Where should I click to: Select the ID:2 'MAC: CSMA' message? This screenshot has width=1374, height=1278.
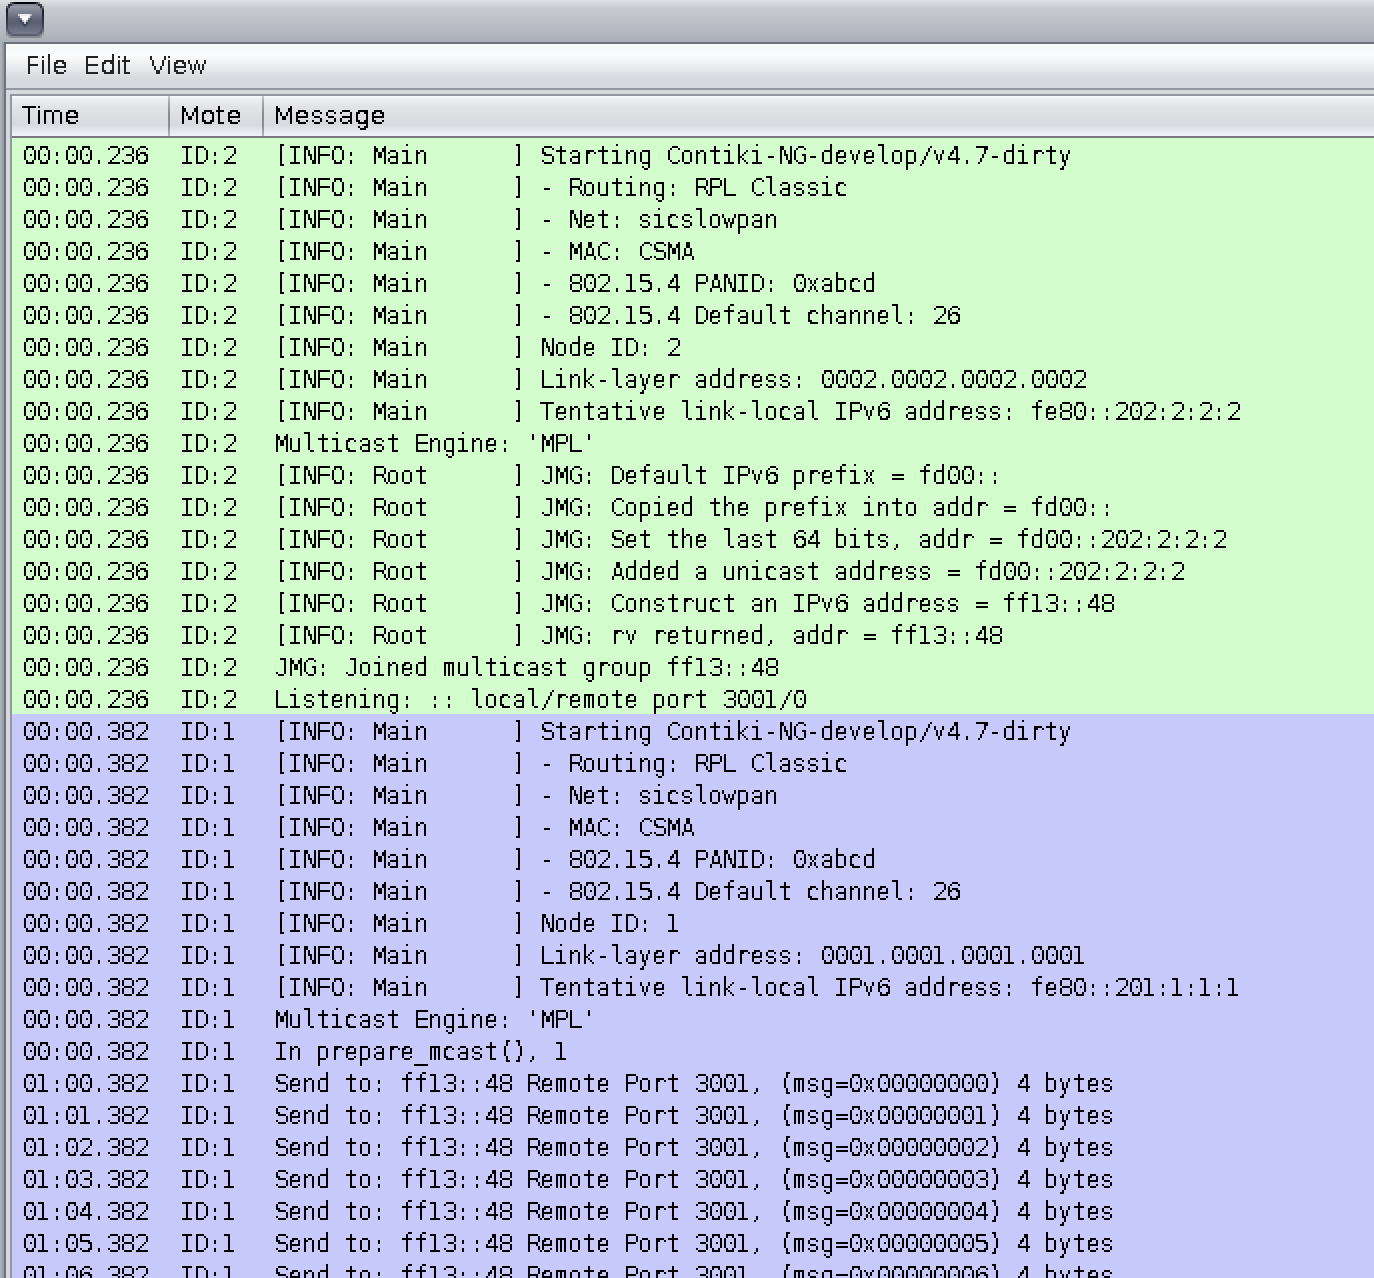coord(693,251)
